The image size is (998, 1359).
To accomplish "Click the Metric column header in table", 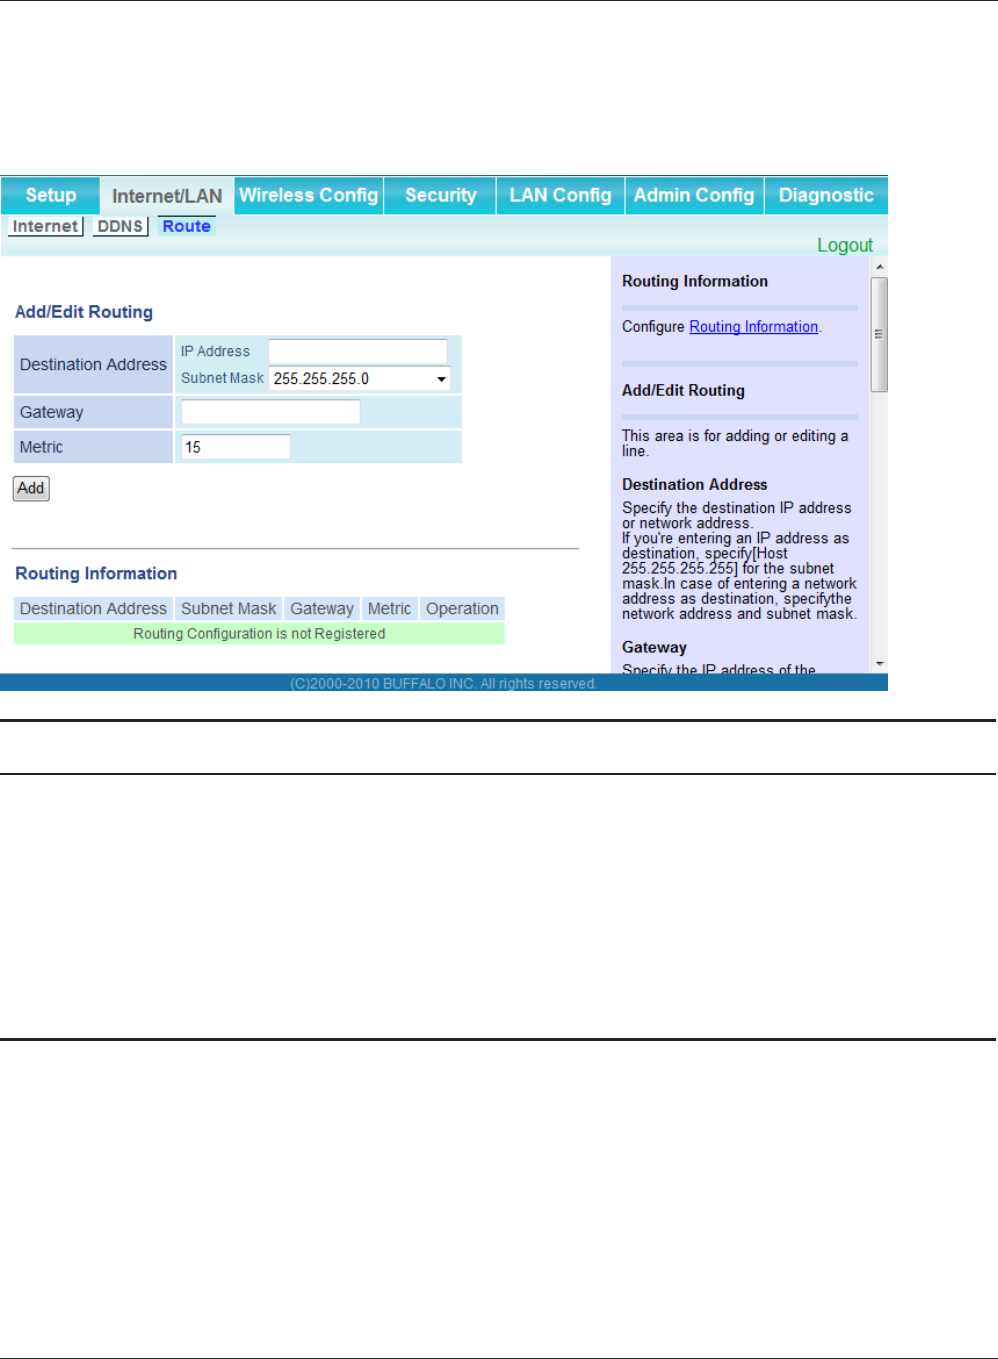I will point(389,608).
